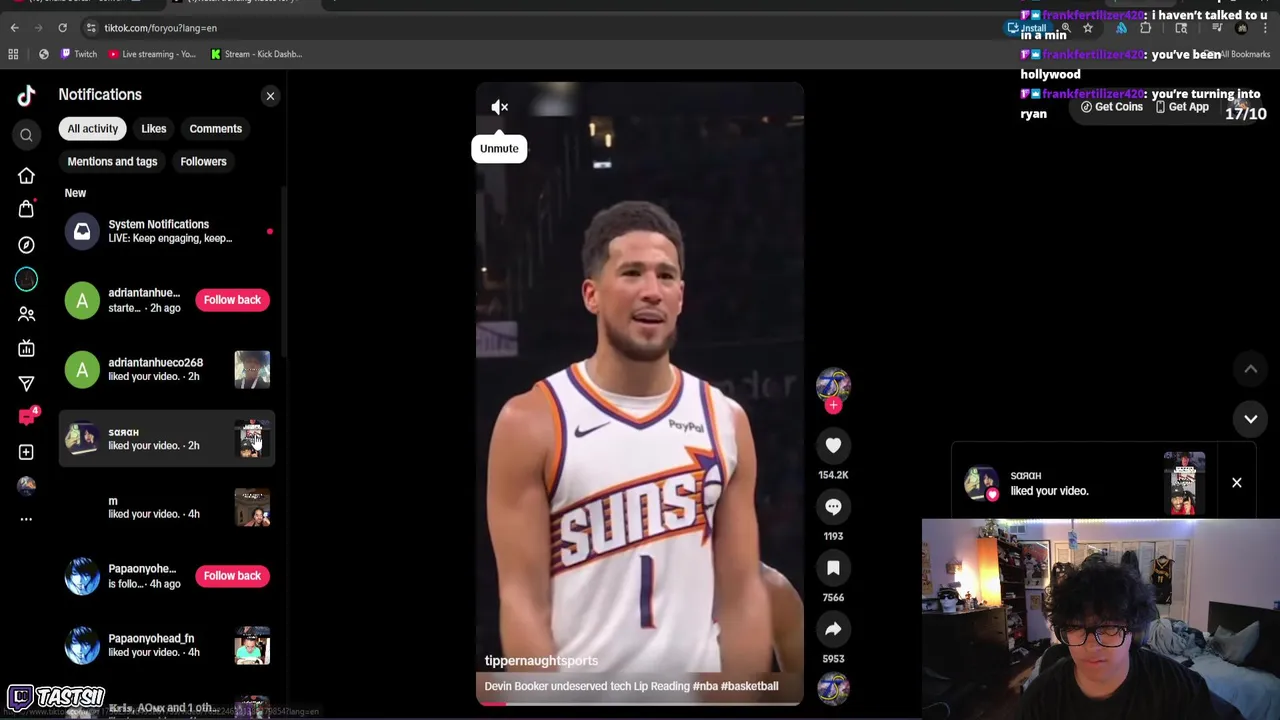Open adriantanhueco268 liked your video row
This screenshot has height=720, width=1280.
[x=166, y=370]
